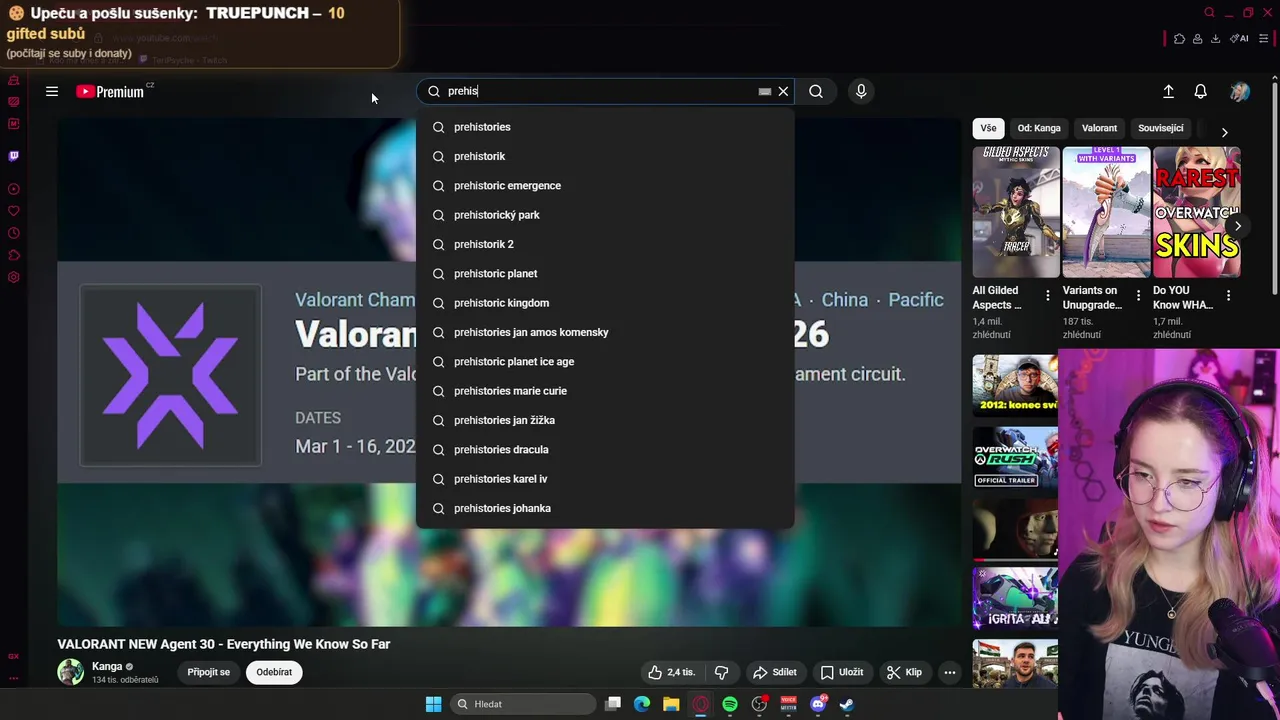This screenshot has width=1280, height=720.
Task: Select 'prehistoric kingdom' suggestion
Action: [605, 303]
